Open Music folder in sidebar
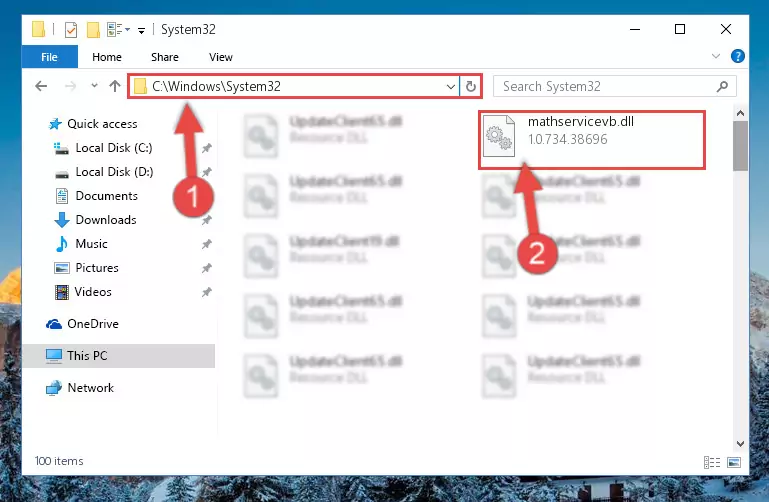This screenshot has height=502, width=769. [x=91, y=244]
